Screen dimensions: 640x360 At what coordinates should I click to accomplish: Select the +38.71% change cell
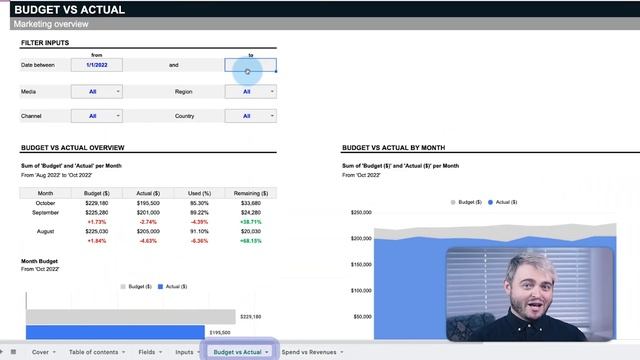click(x=251, y=222)
